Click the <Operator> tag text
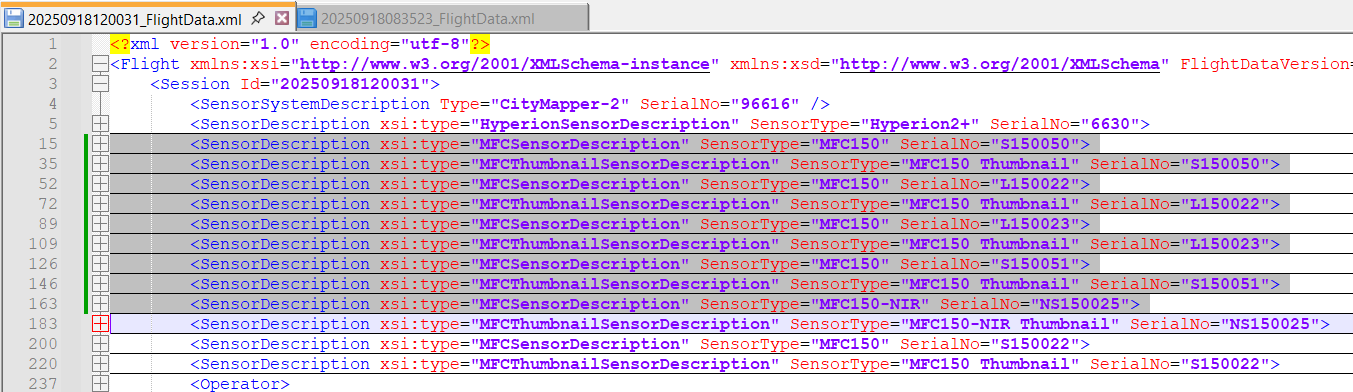1353x392 pixels. pyautogui.click(x=240, y=384)
